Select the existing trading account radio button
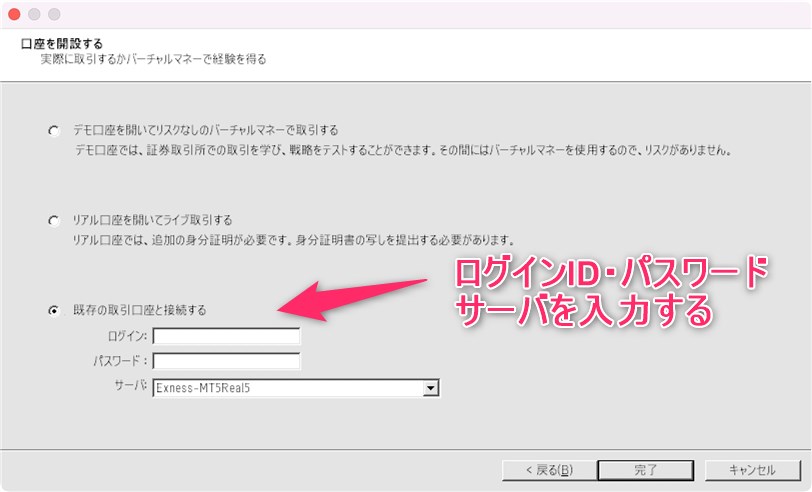 [x=54, y=311]
